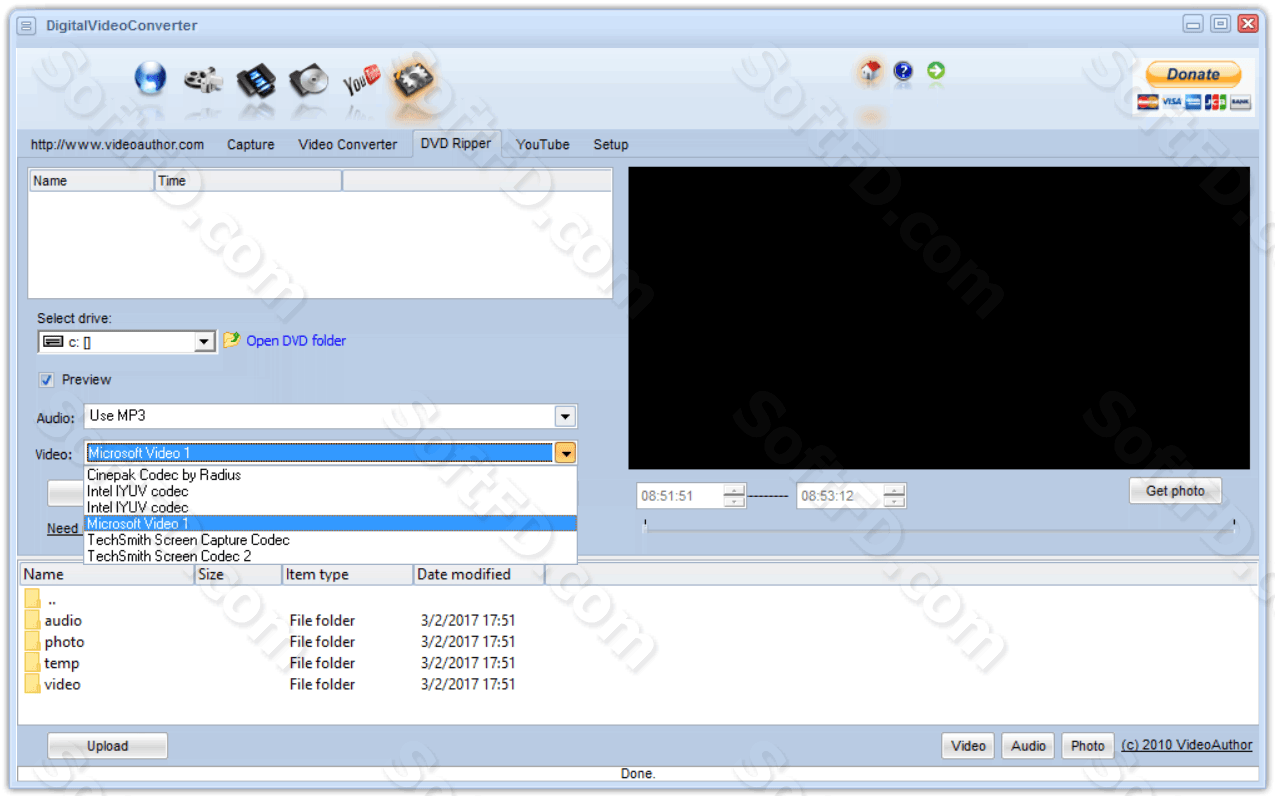Click the Get photo button

pyautogui.click(x=1175, y=491)
